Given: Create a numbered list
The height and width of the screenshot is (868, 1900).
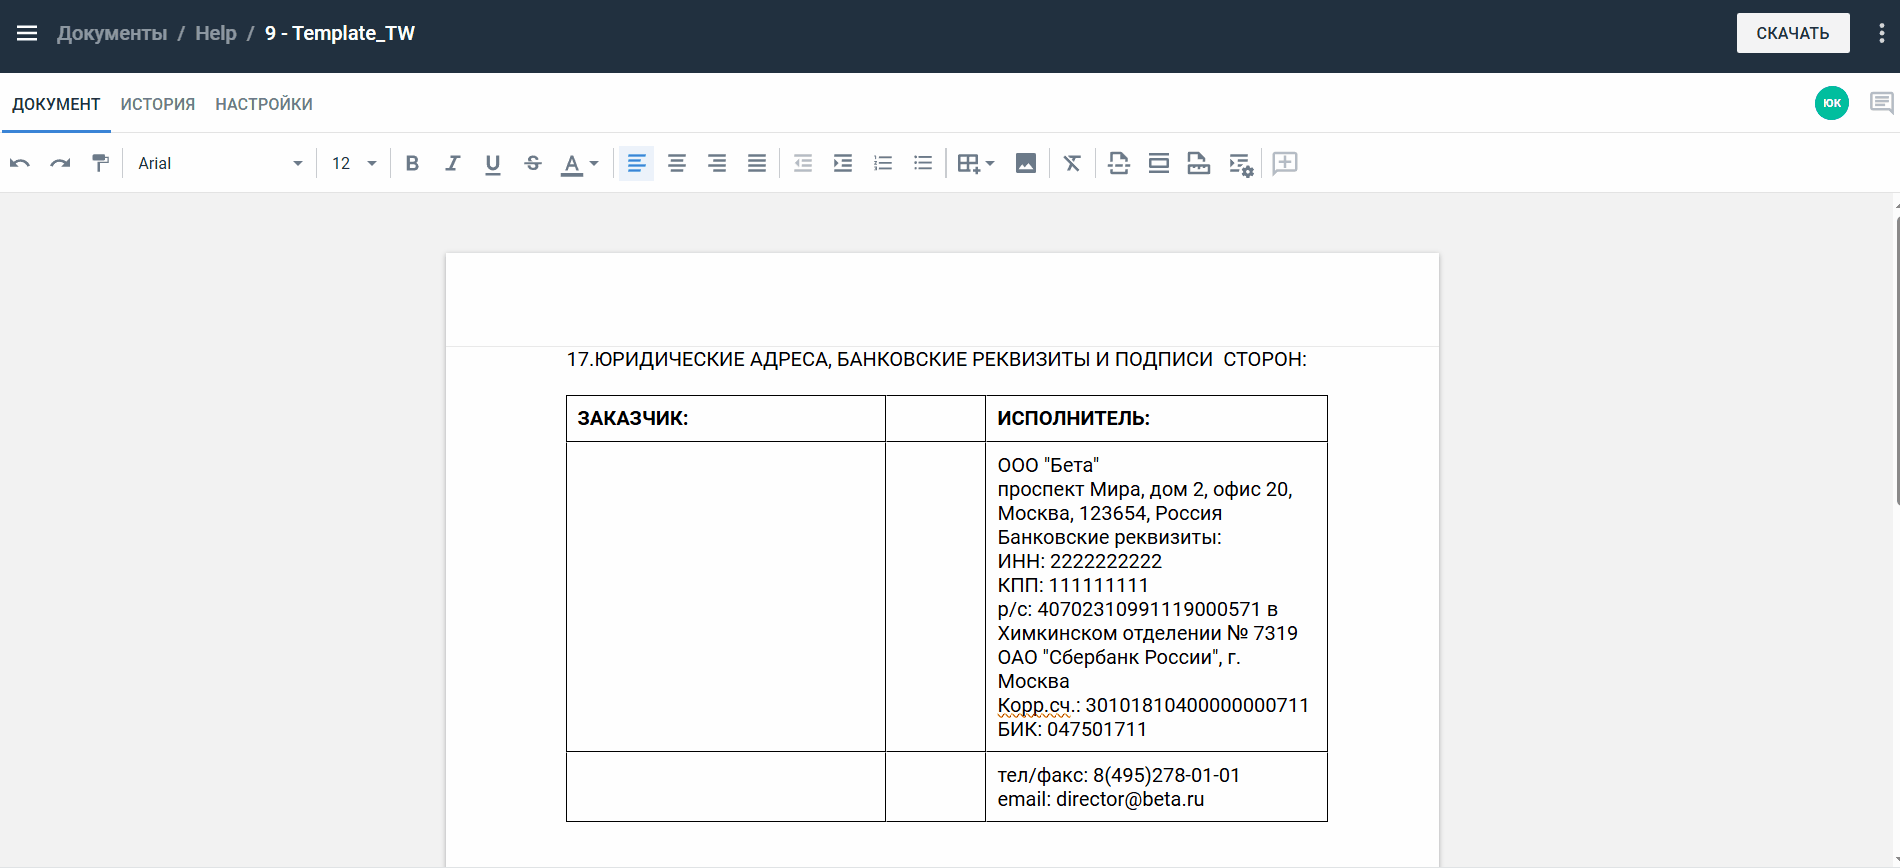Looking at the screenshot, I should (x=883, y=163).
